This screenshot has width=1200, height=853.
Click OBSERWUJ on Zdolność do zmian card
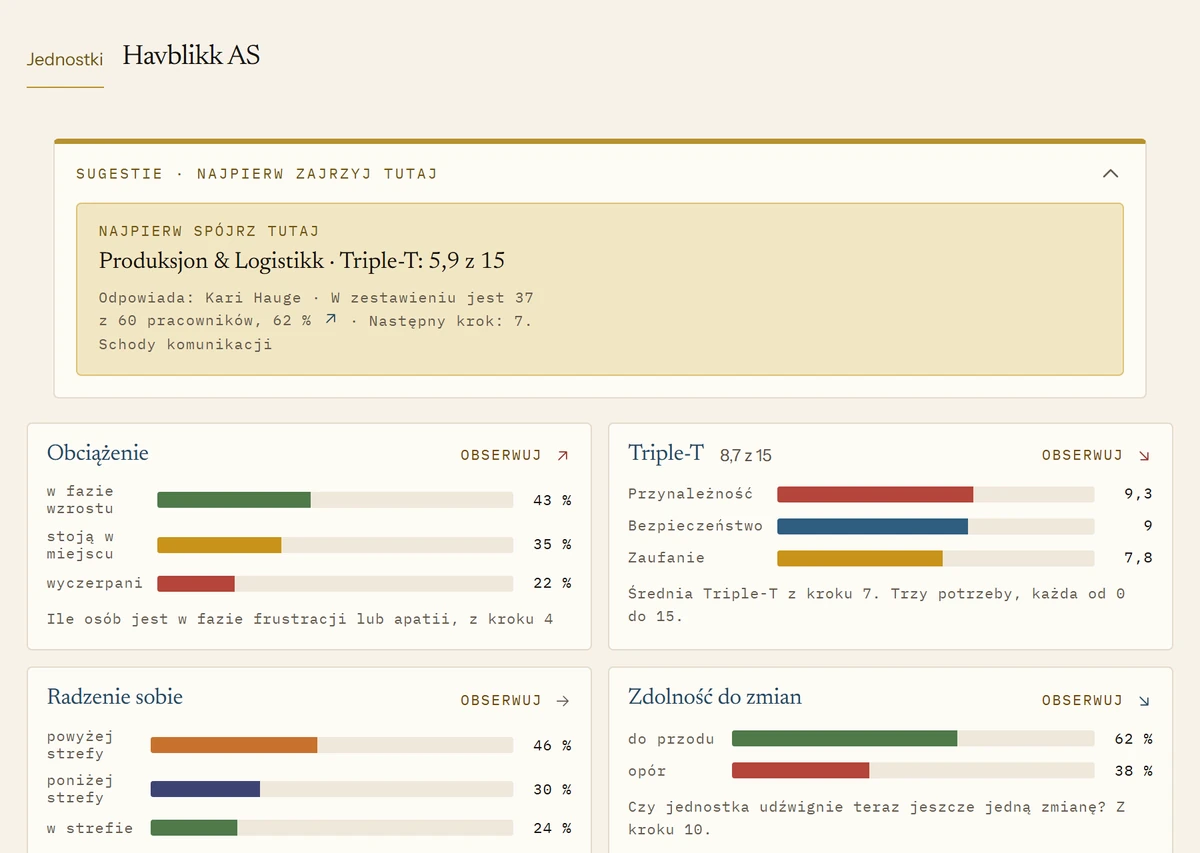coord(1082,701)
